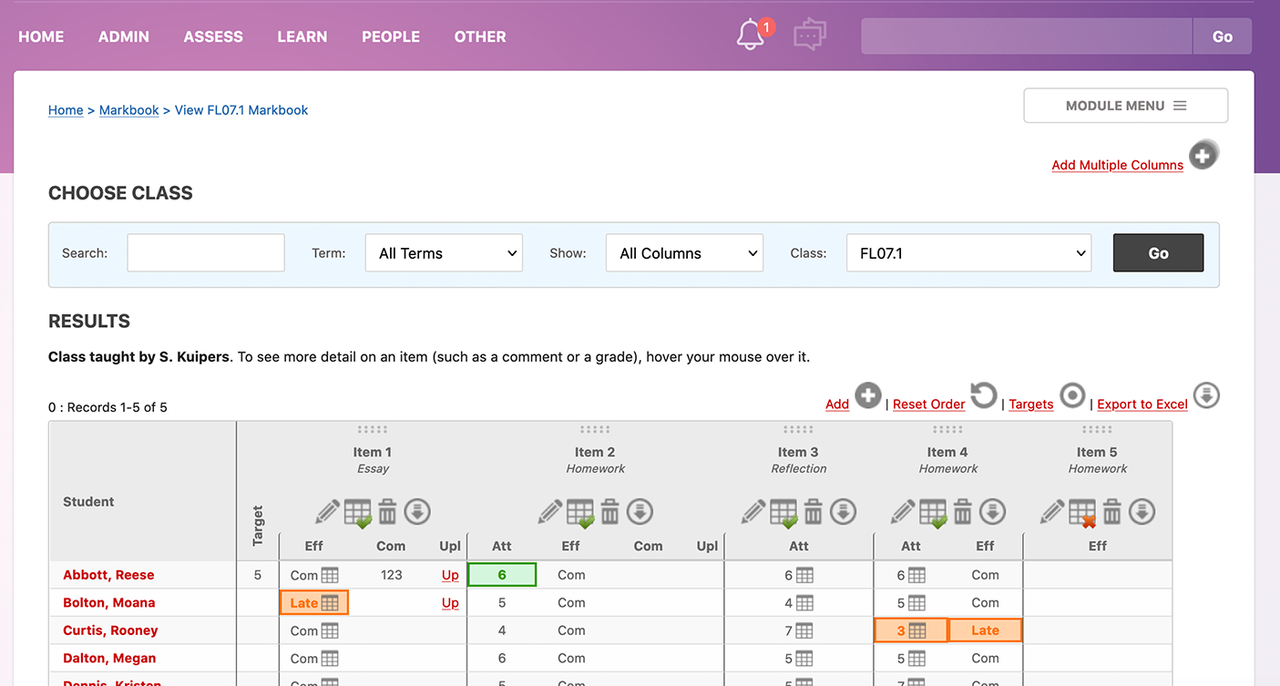
Task: Click the Export to Excel text link
Action: click(x=1142, y=404)
